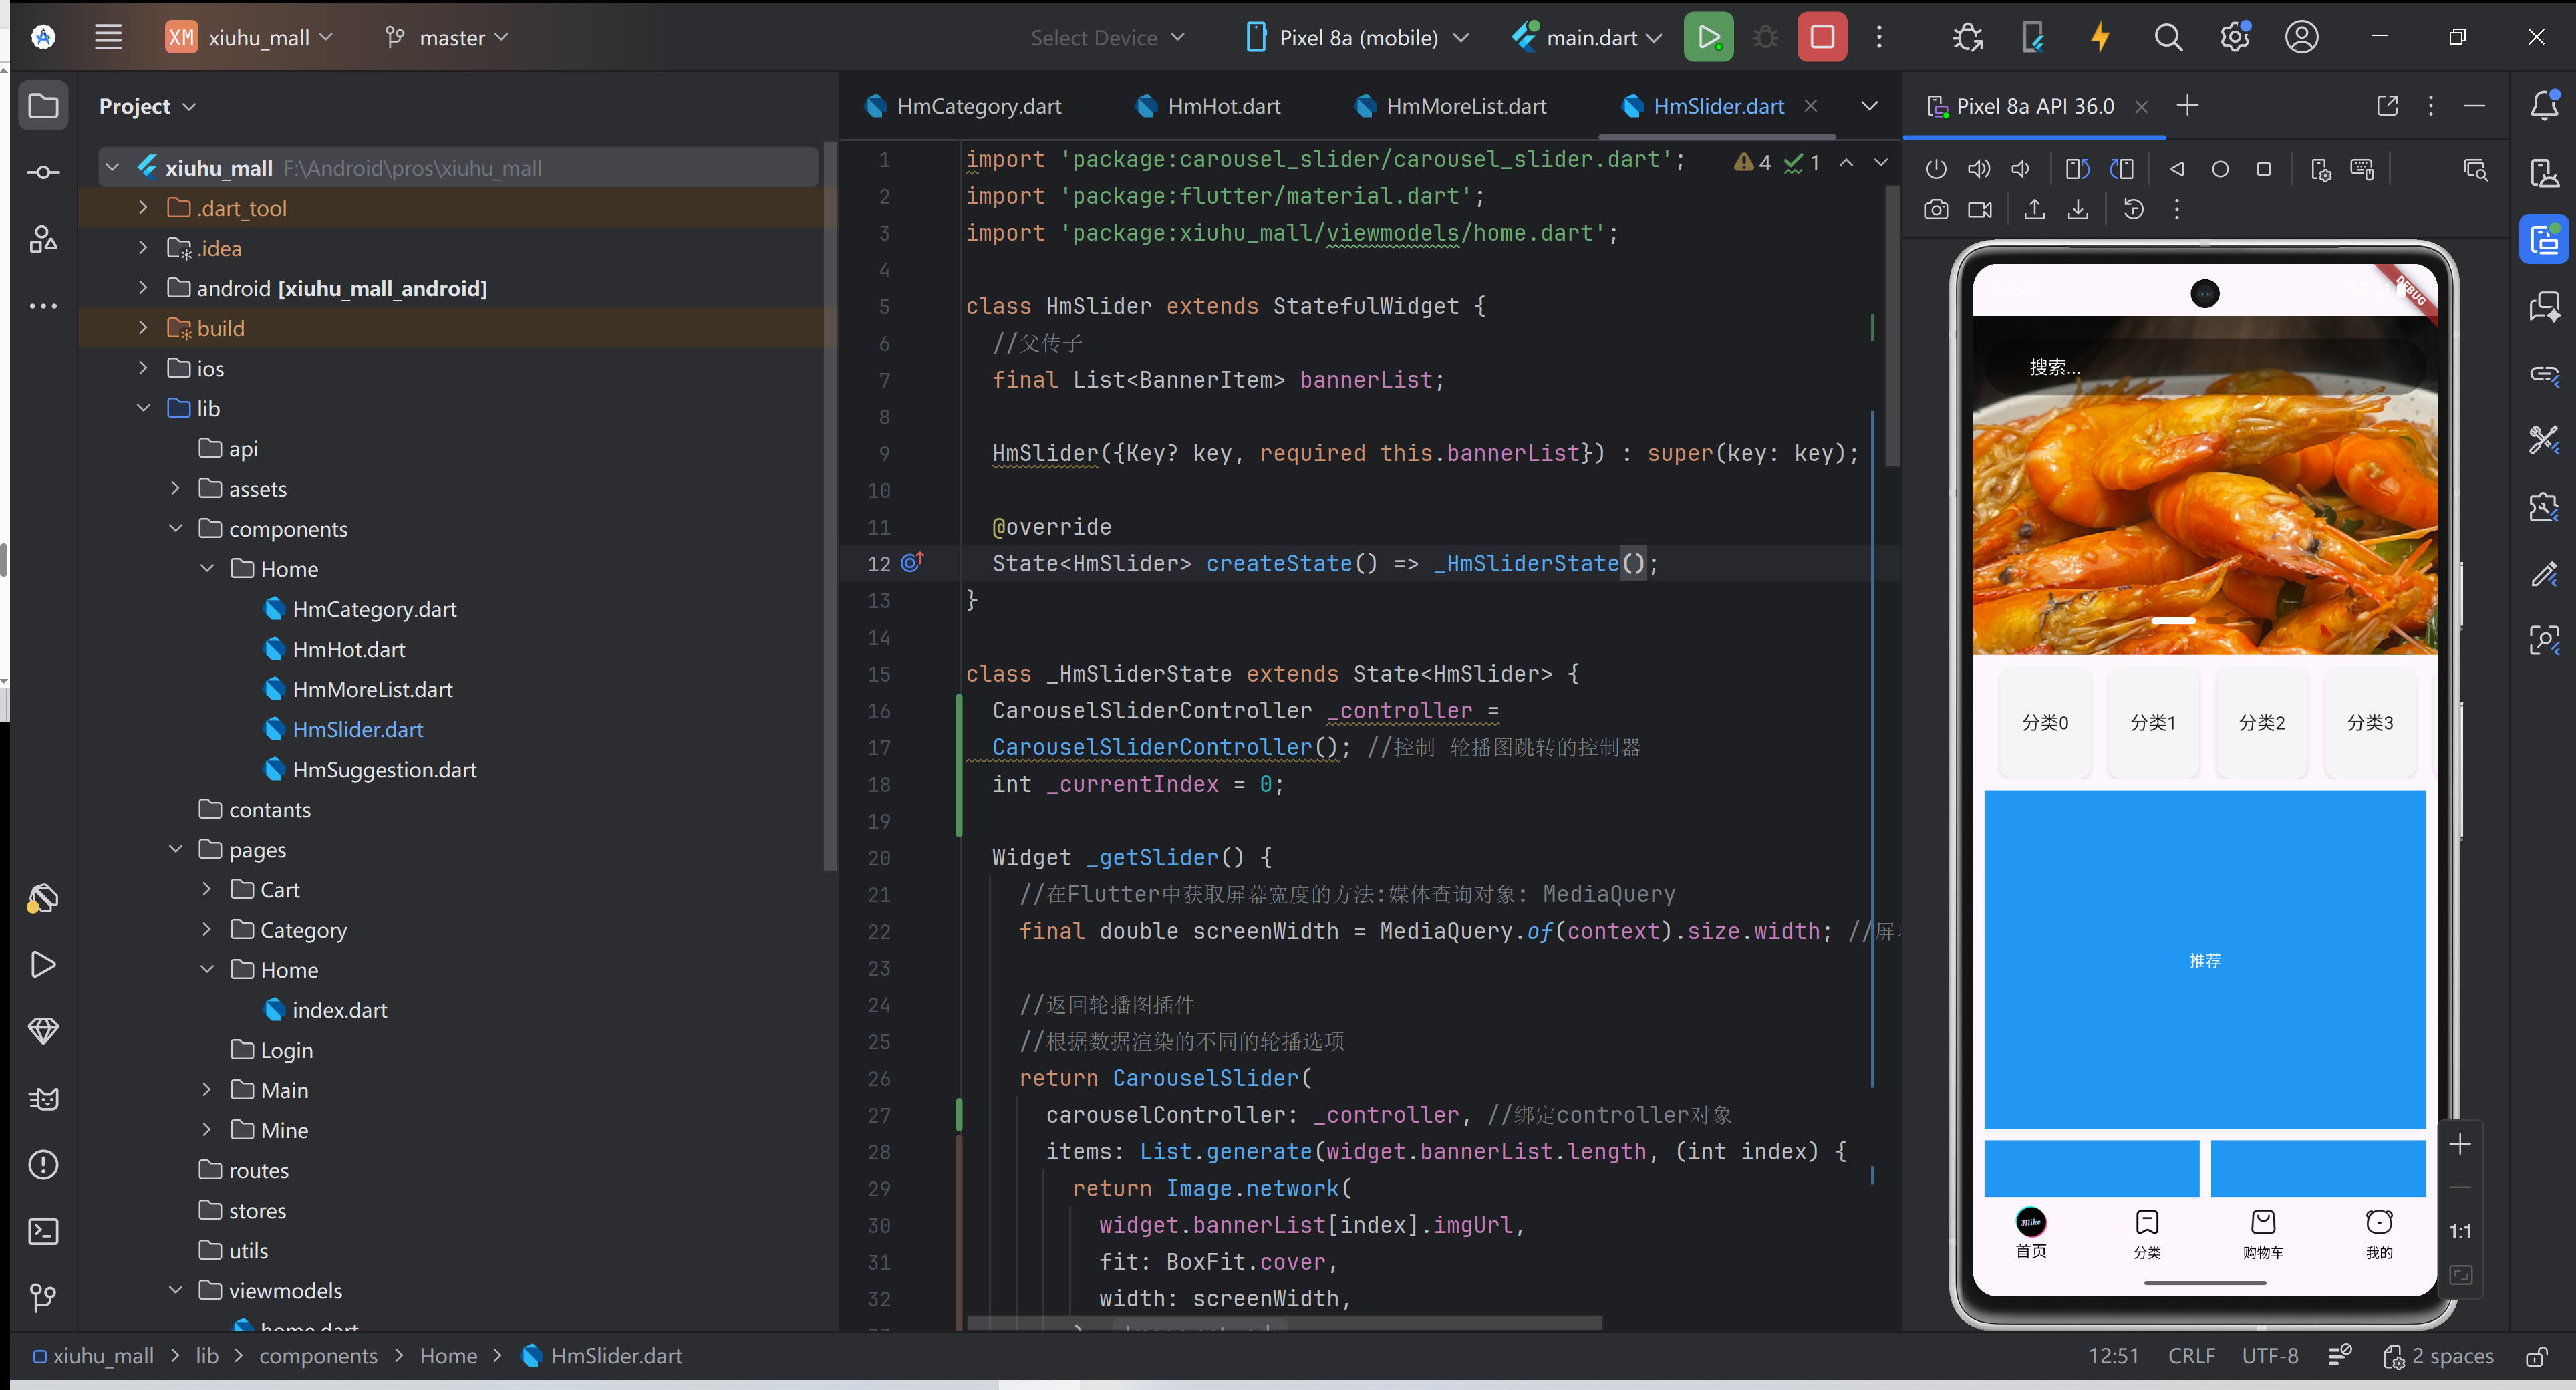
Task: Click the 分类 tab in emulator
Action: point(2147,1234)
